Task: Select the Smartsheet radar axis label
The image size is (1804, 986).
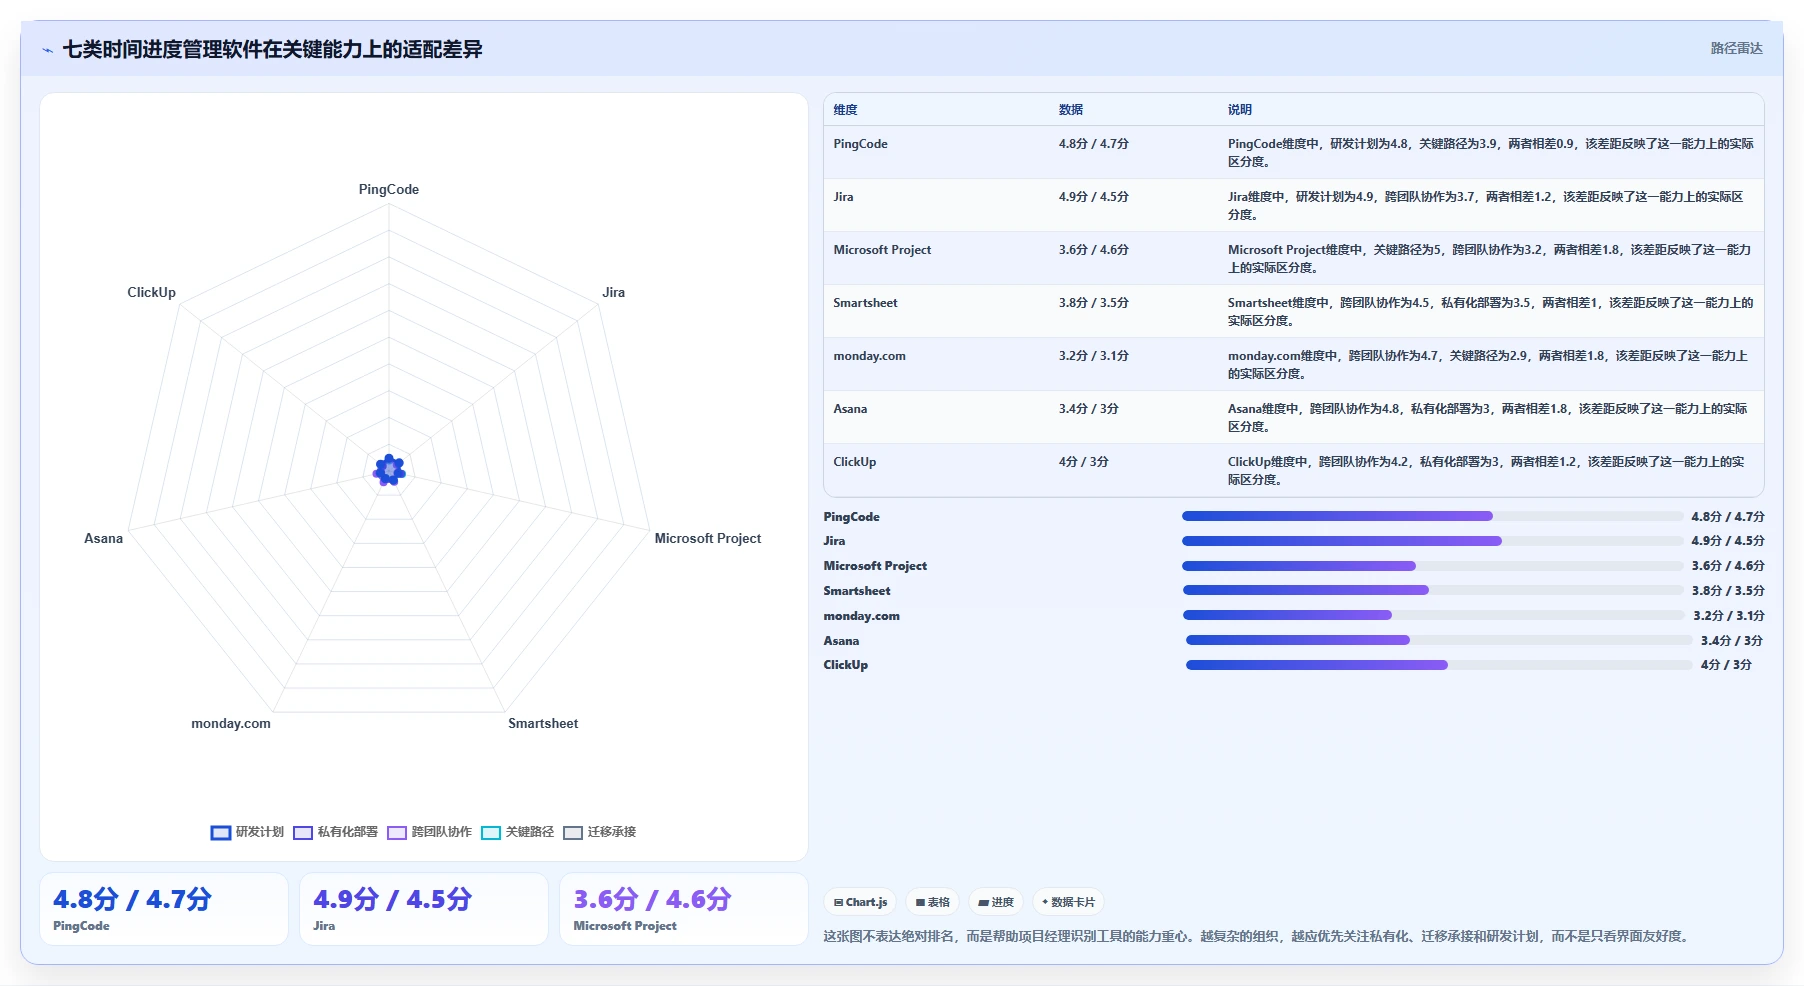Action: click(543, 723)
